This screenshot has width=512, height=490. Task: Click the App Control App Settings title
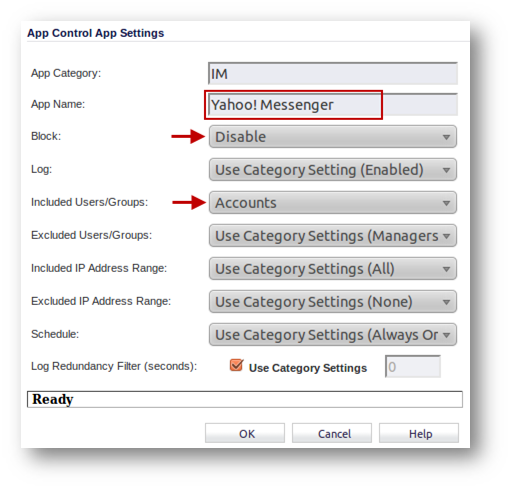(x=96, y=33)
